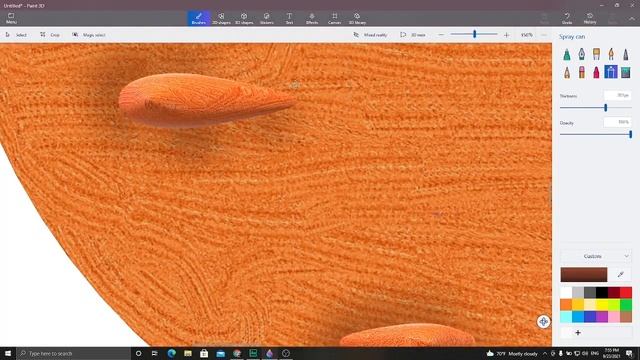Open Mixed reality
640x360 pixels.
(x=370, y=35)
